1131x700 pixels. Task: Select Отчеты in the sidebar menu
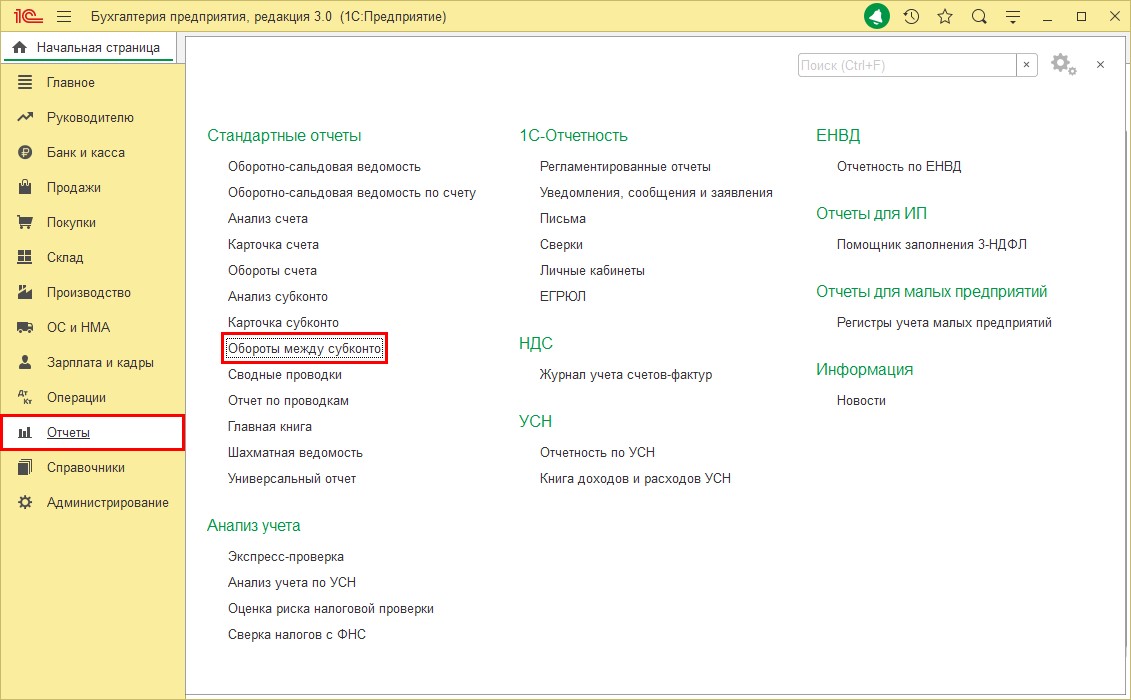point(68,432)
